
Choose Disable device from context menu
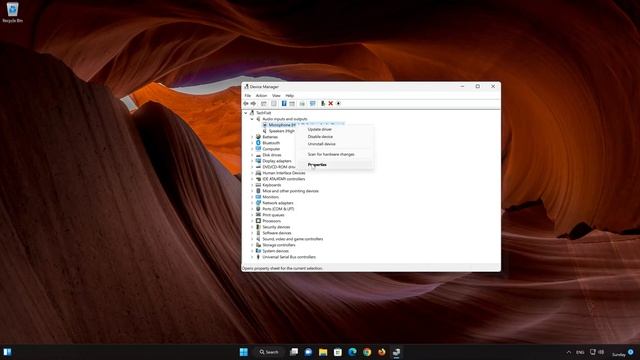(334, 137)
